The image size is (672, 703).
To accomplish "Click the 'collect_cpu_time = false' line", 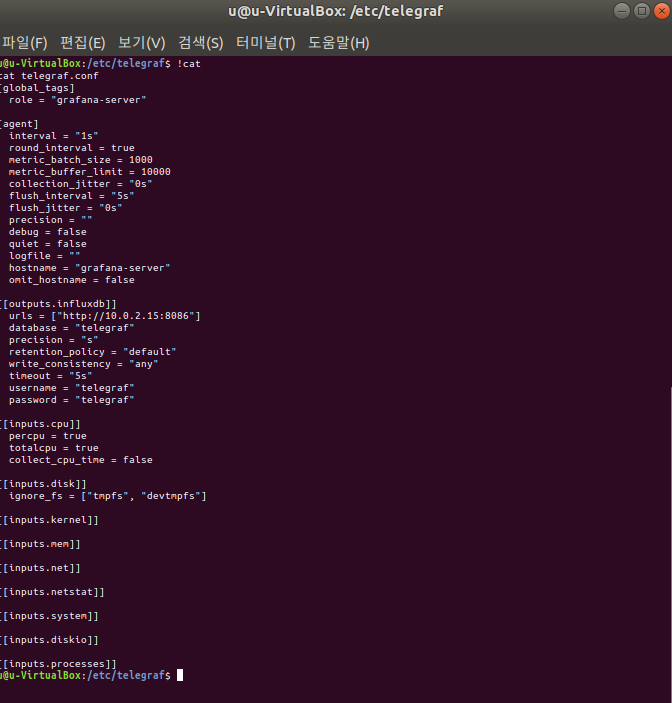I will click(x=81, y=460).
